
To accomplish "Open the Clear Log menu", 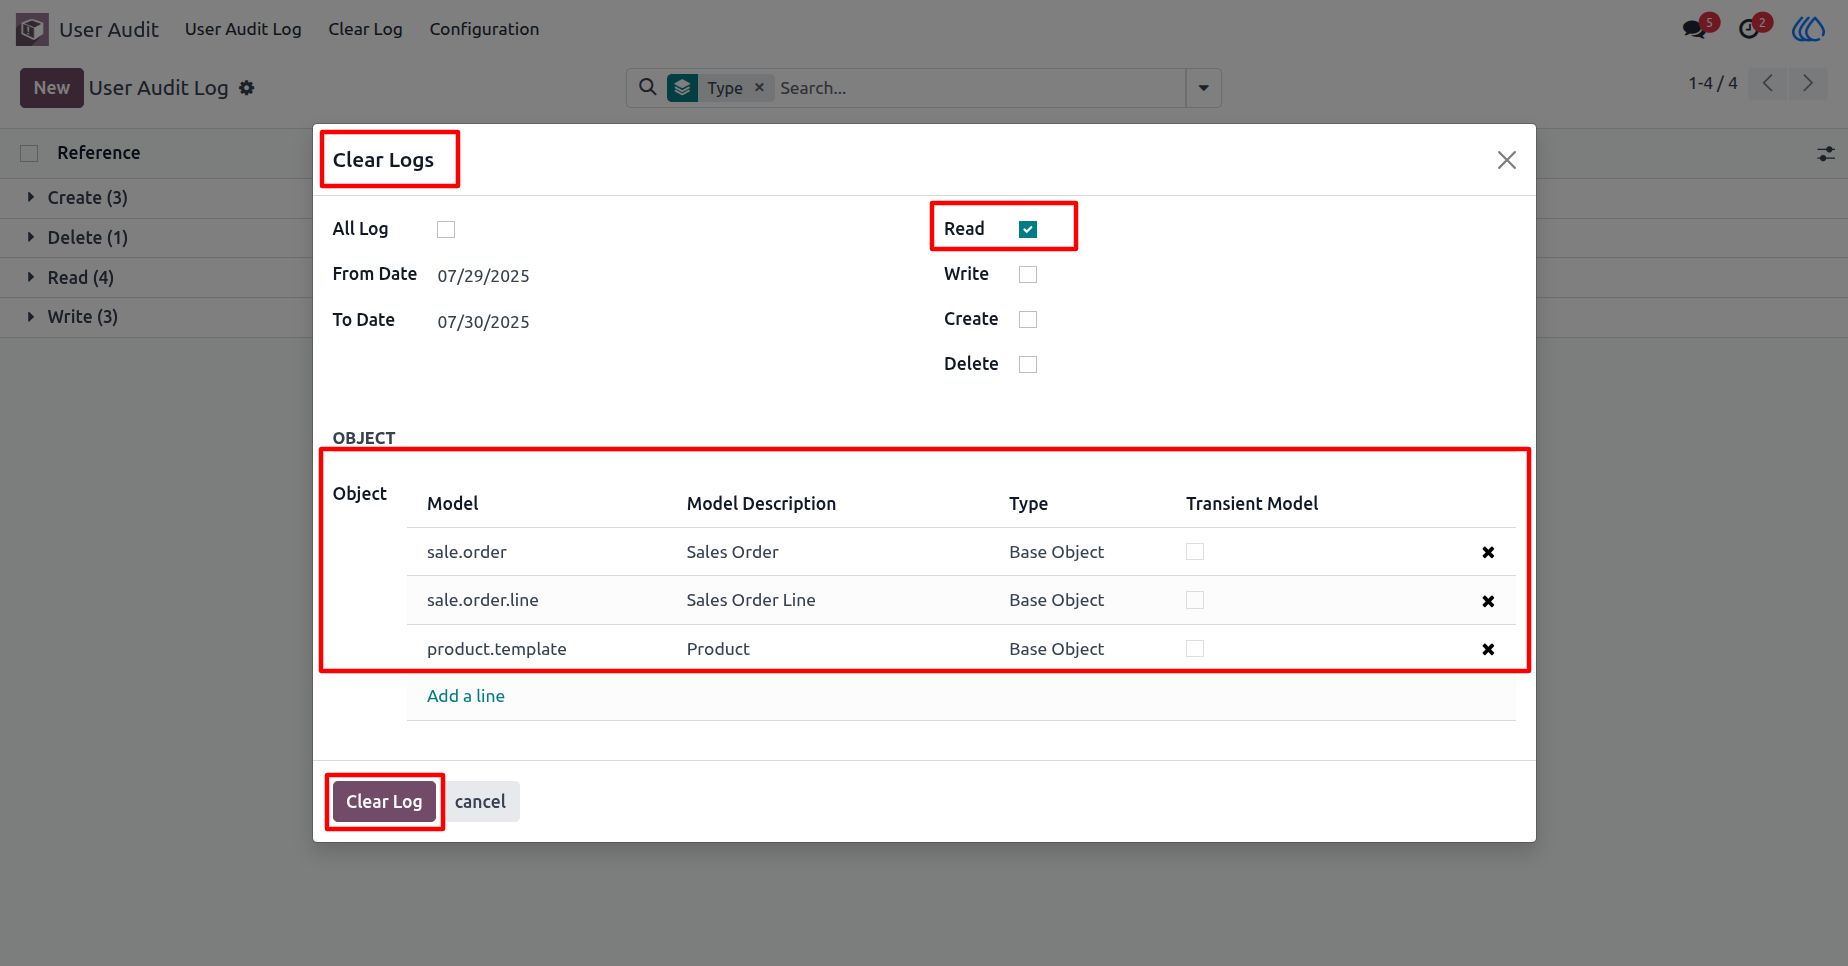I will click(365, 29).
